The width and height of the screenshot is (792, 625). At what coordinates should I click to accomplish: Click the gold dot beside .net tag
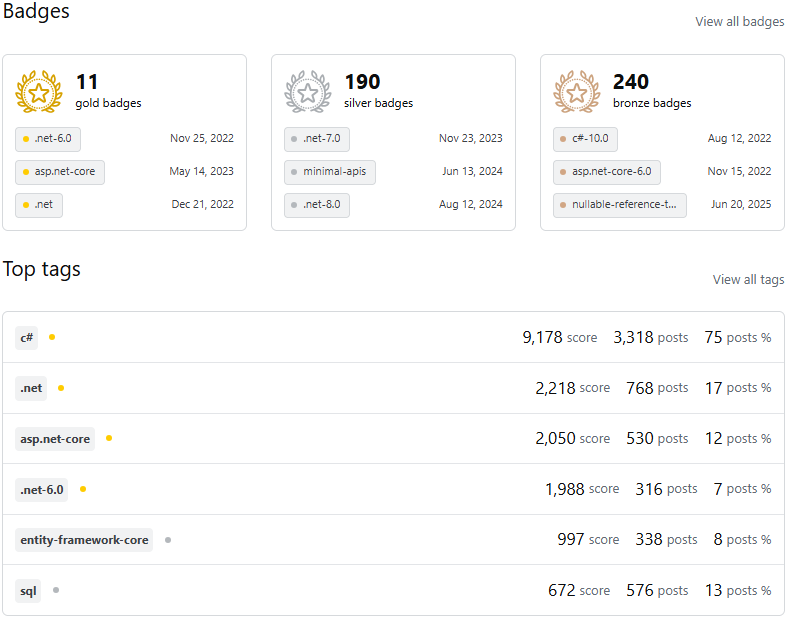pyautogui.click(x=61, y=388)
